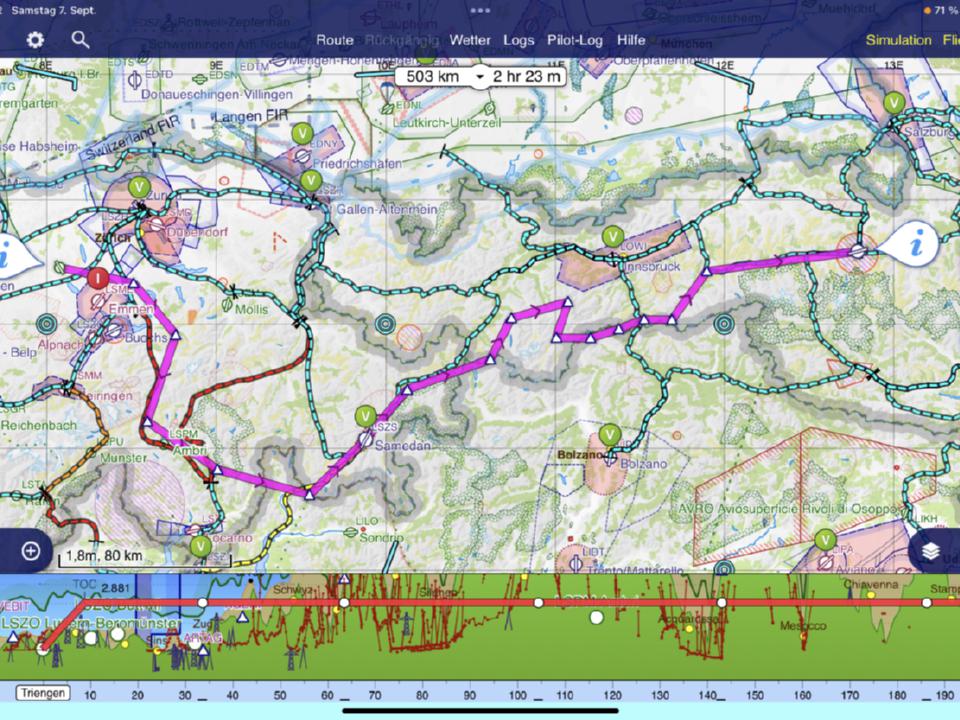
Task: Open the Route menu
Action: pos(335,40)
